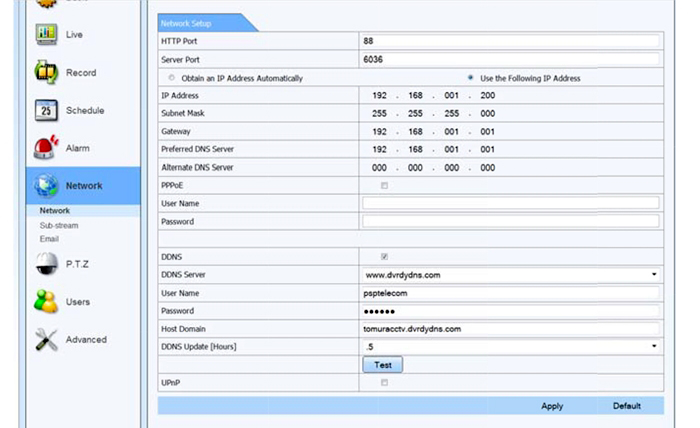The width and height of the screenshot is (700, 428).
Task: Click Gateway last octet 001
Action: (488, 132)
